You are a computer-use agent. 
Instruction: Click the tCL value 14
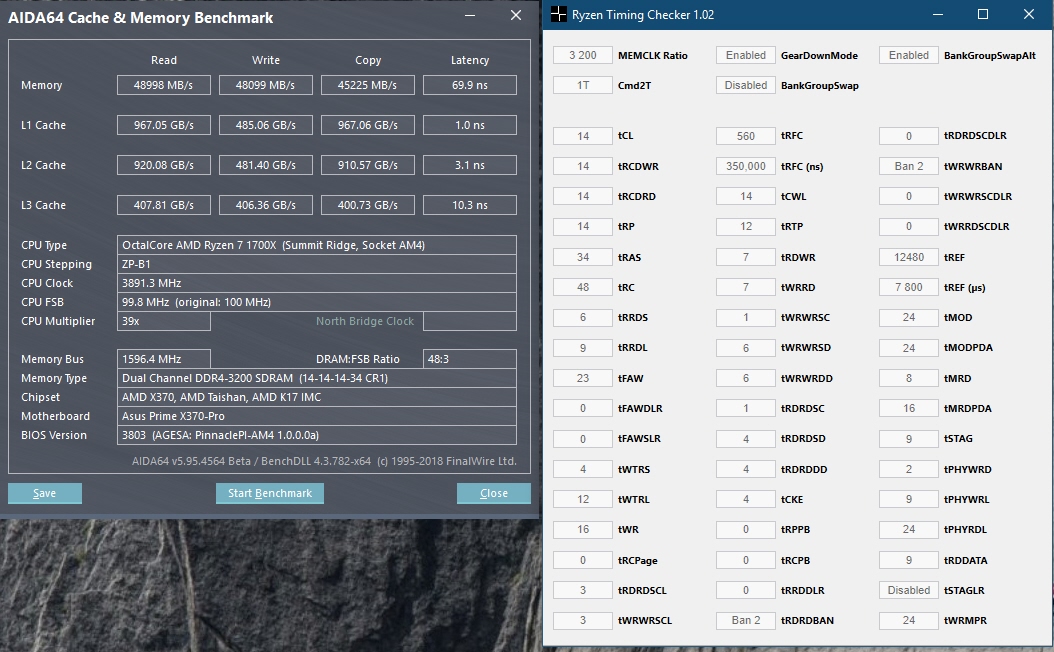[583, 136]
